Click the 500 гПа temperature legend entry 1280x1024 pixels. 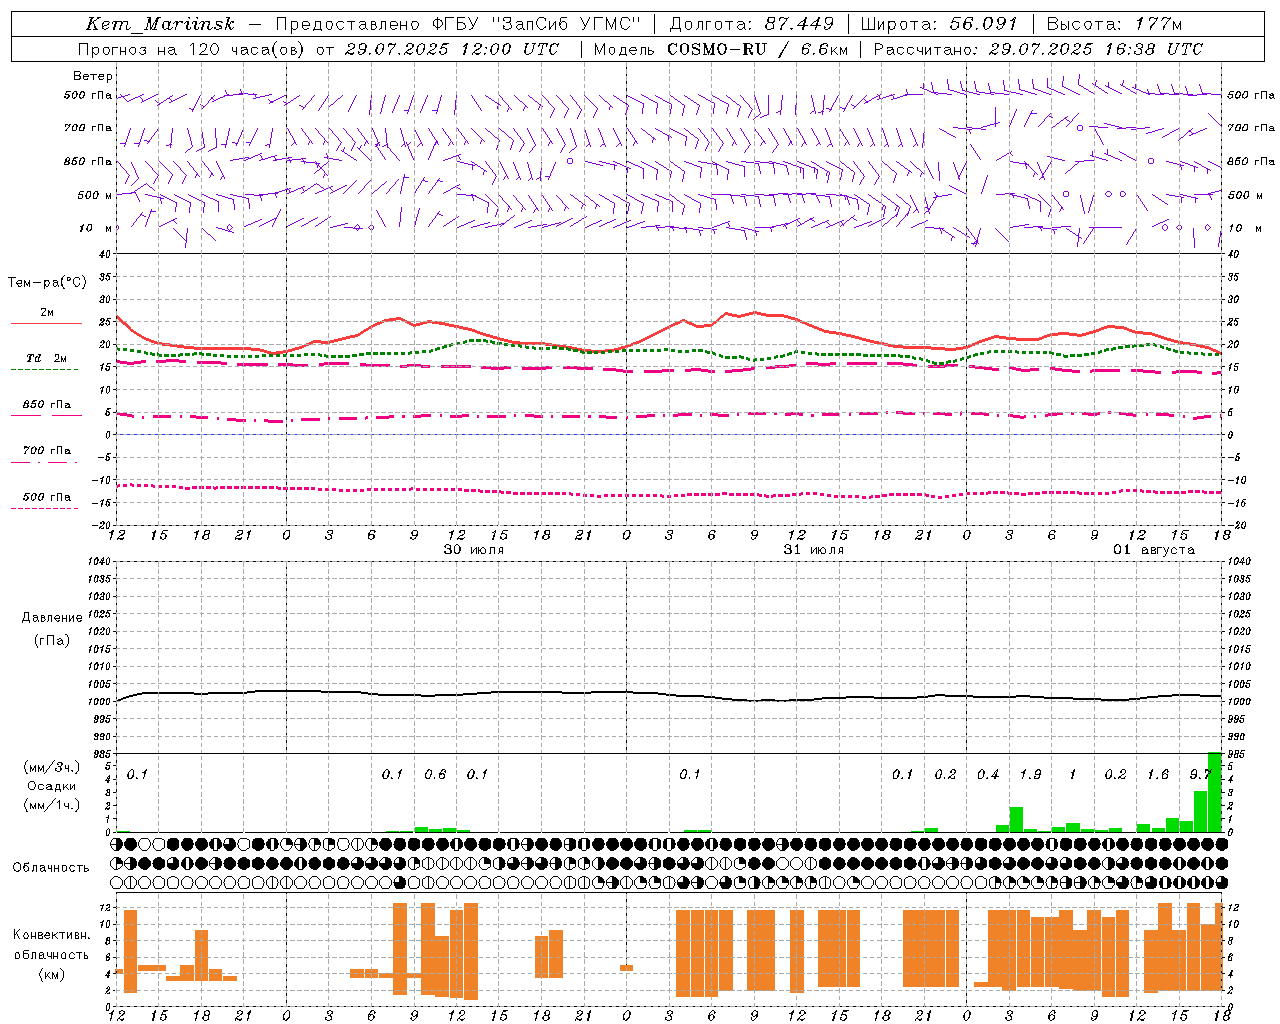tap(47, 497)
